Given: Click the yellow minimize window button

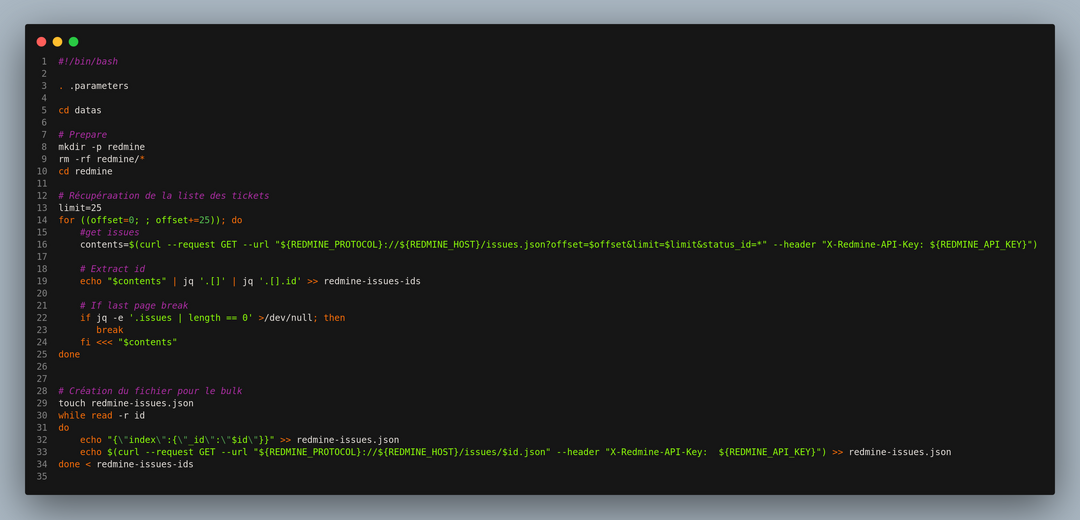Looking at the screenshot, I should [57, 42].
